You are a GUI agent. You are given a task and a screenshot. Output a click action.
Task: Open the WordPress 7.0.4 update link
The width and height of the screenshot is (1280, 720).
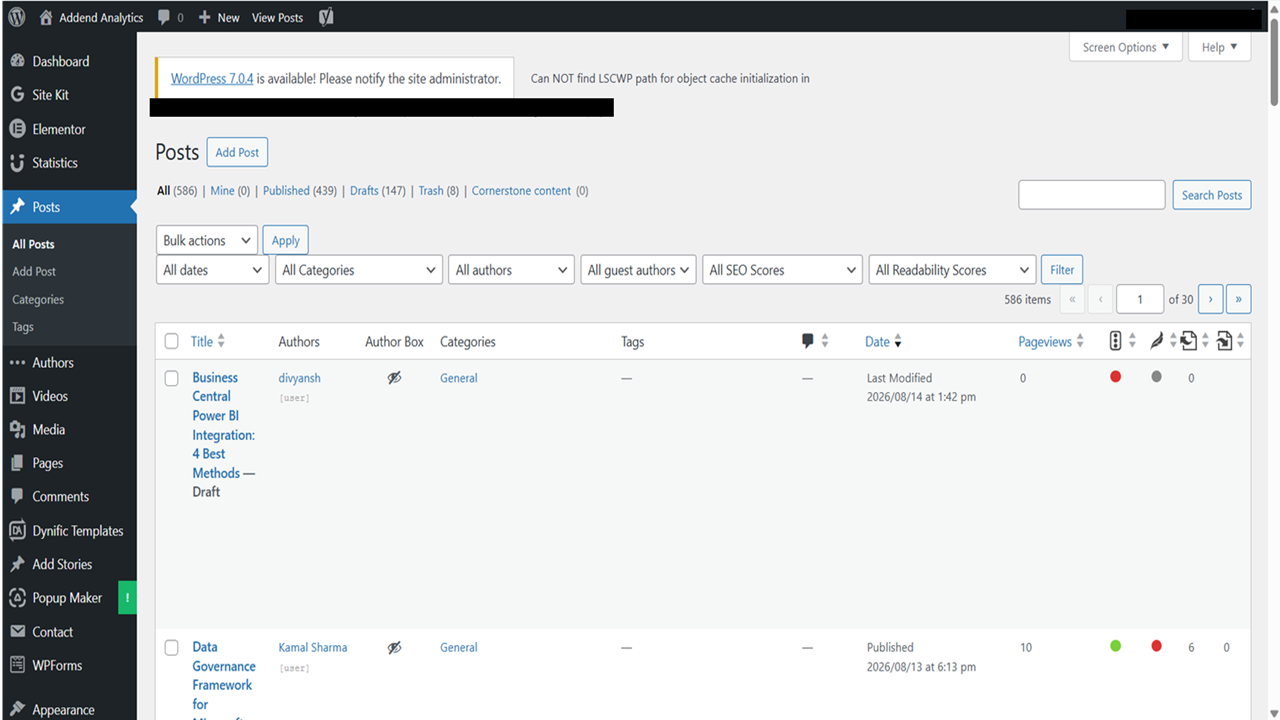click(212, 78)
